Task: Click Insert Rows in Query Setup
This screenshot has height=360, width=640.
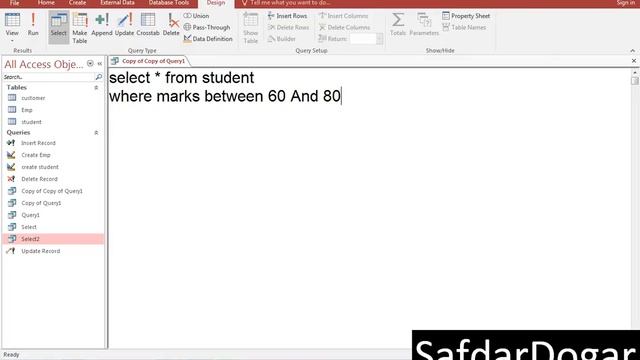Action: coord(287,16)
